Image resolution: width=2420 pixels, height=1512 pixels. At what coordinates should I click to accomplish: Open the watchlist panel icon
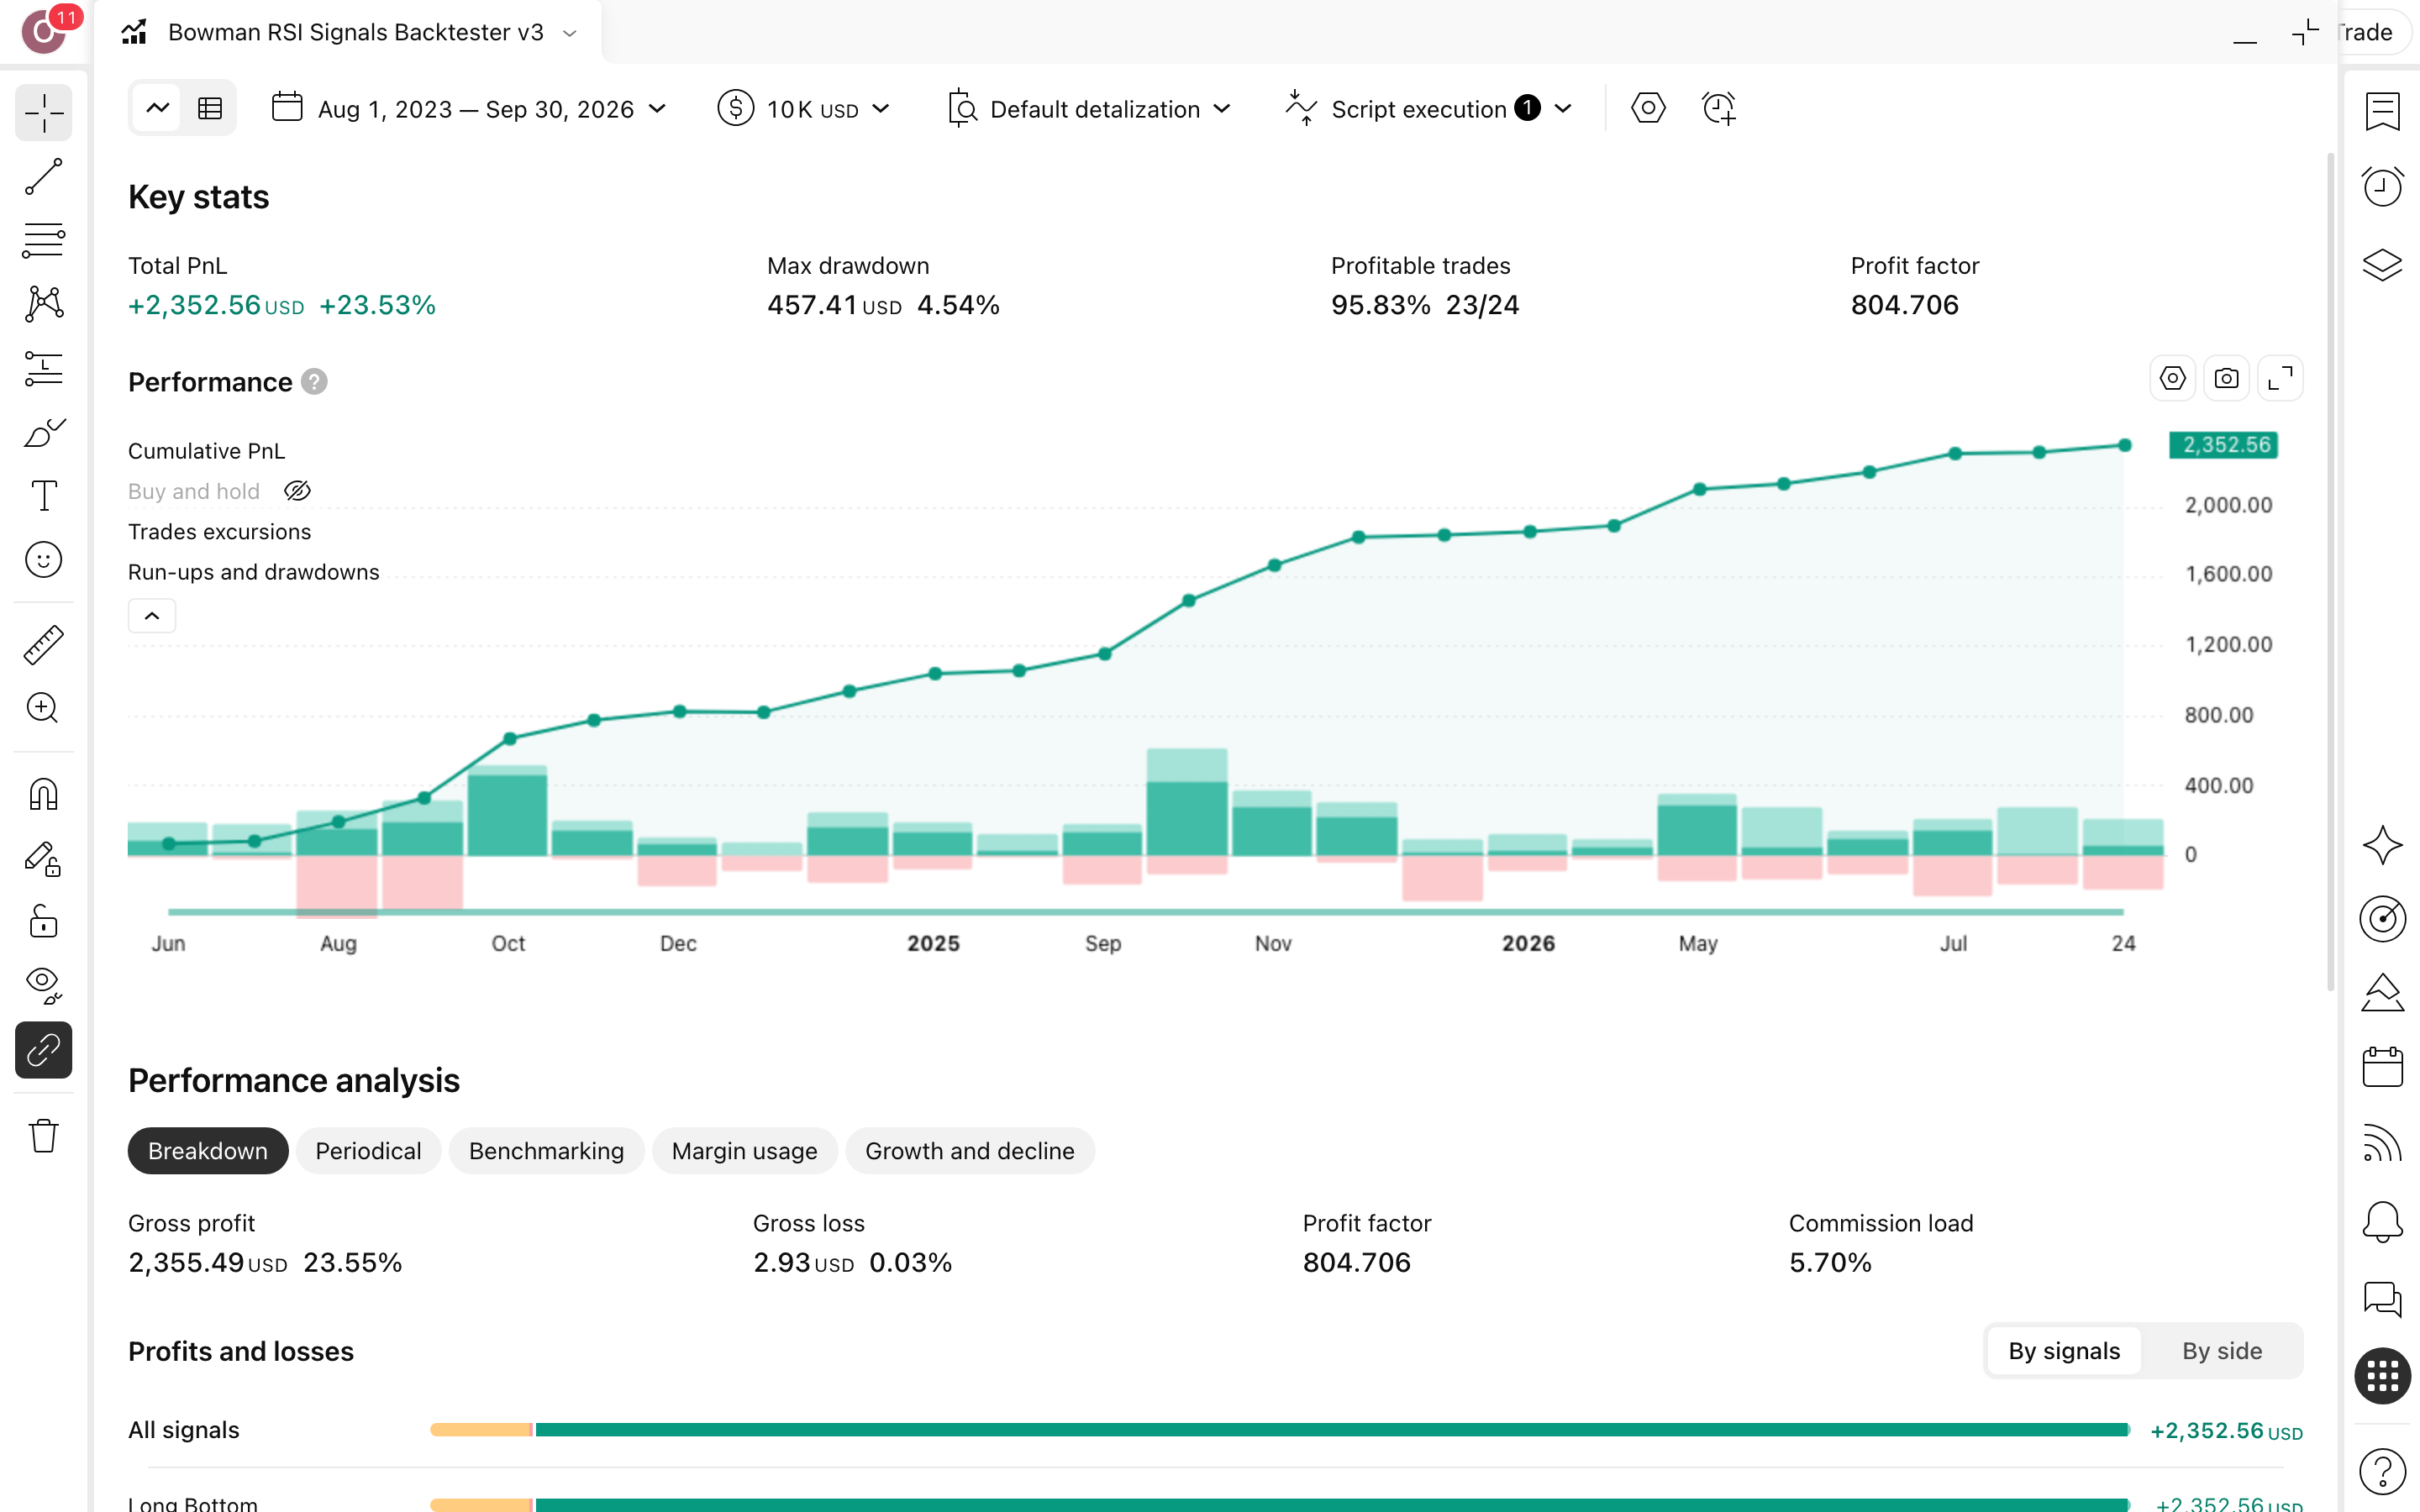point(2382,112)
